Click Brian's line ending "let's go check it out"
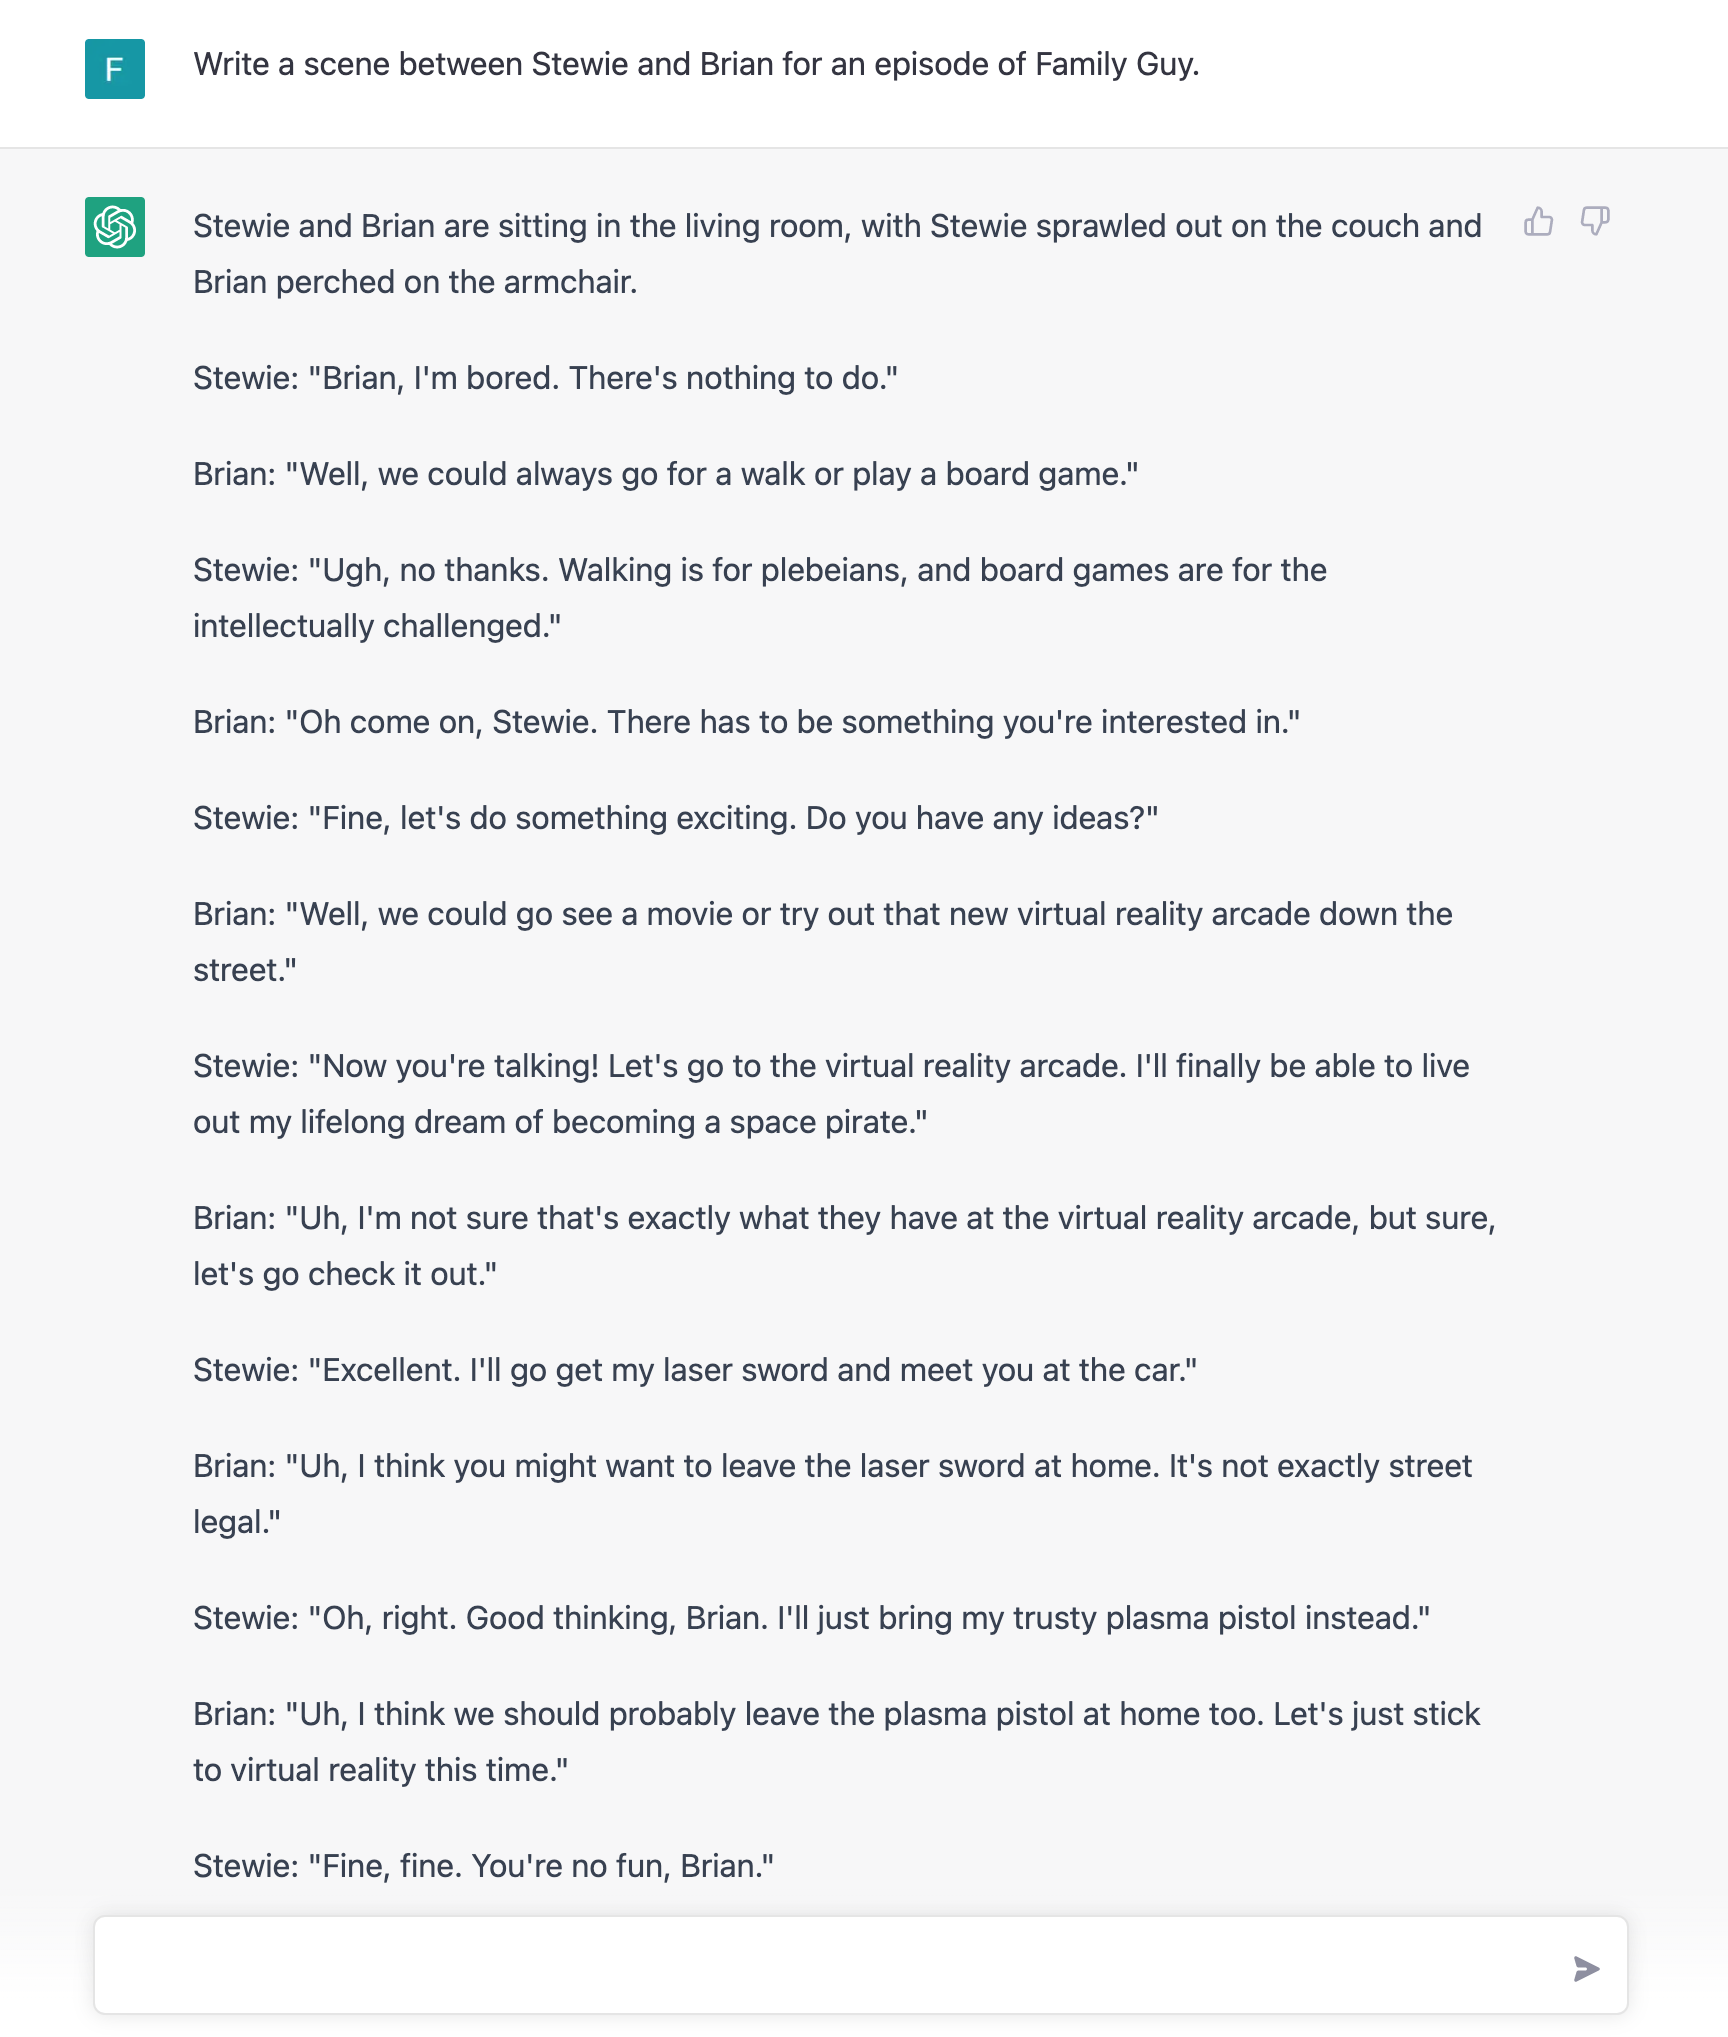This screenshot has width=1728, height=2037. coord(843,1246)
